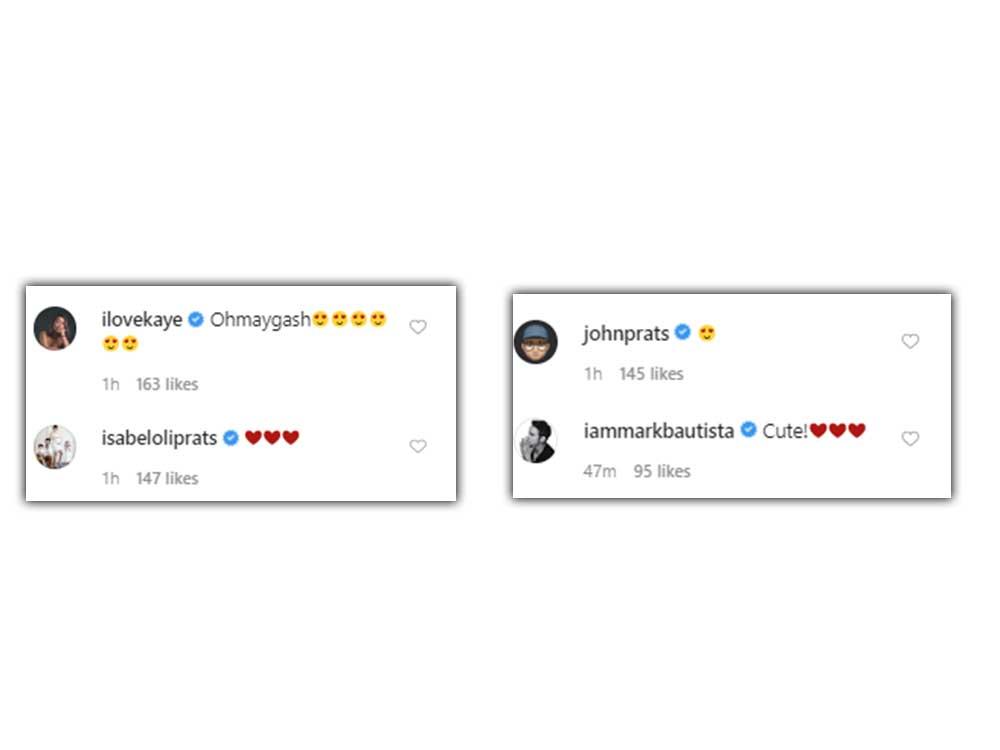Visit the ilovekaye username link
This screenshot has width=1000, height=750.
[142, 320]
